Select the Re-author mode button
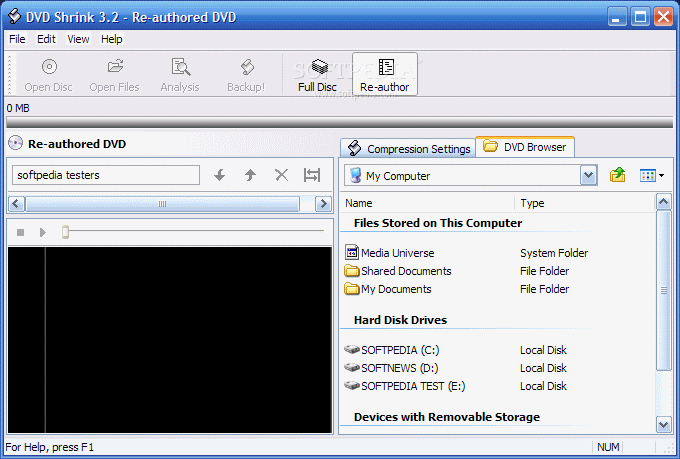Screen dimensions: 680x459 point(385,75)
